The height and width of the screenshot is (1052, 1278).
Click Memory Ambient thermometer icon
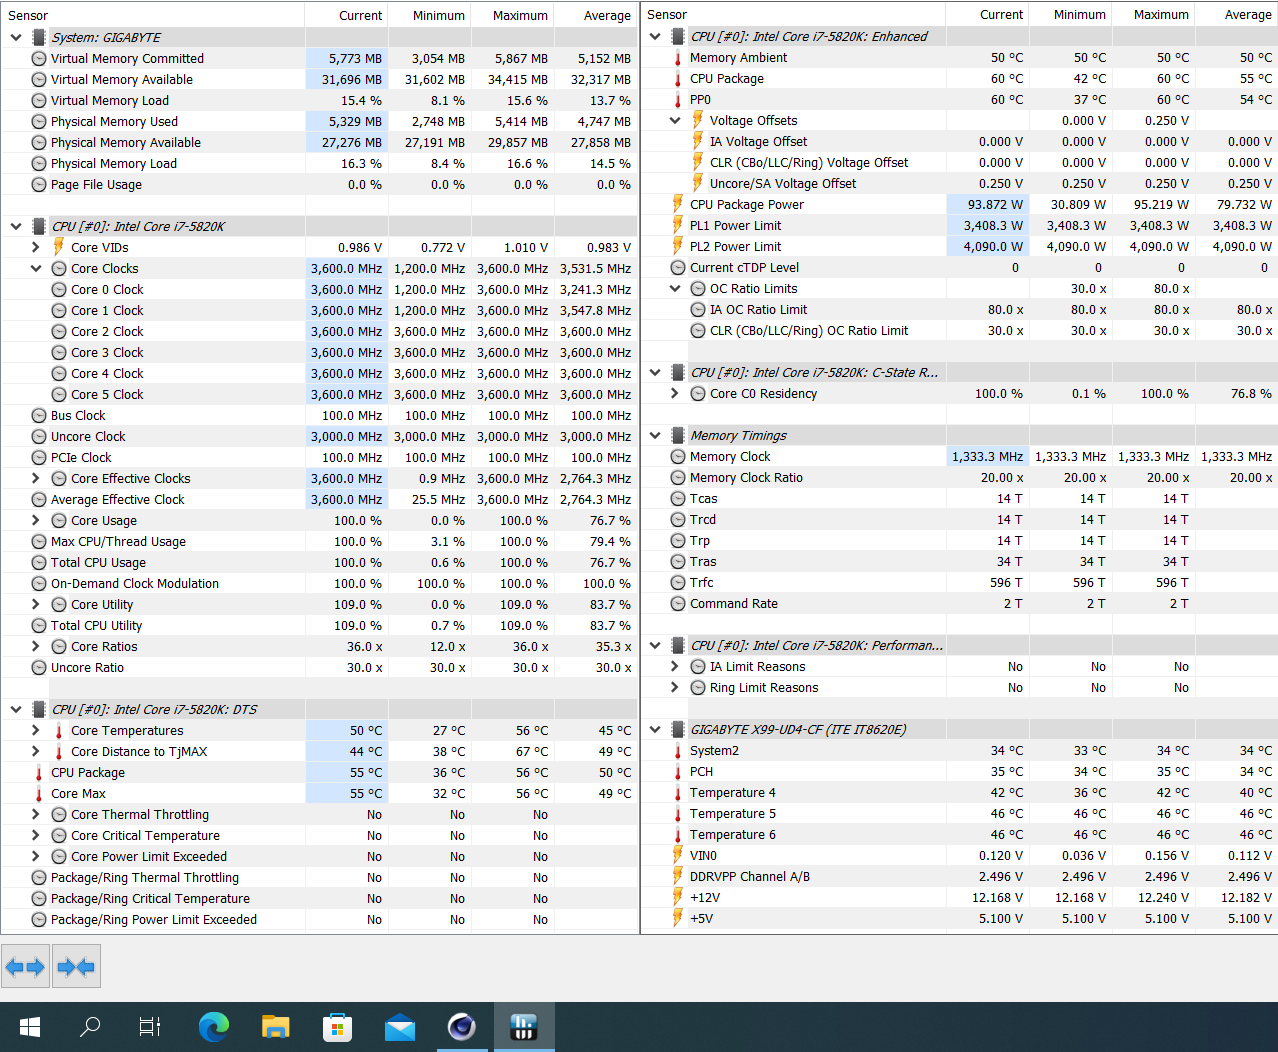tap(678, 58)
